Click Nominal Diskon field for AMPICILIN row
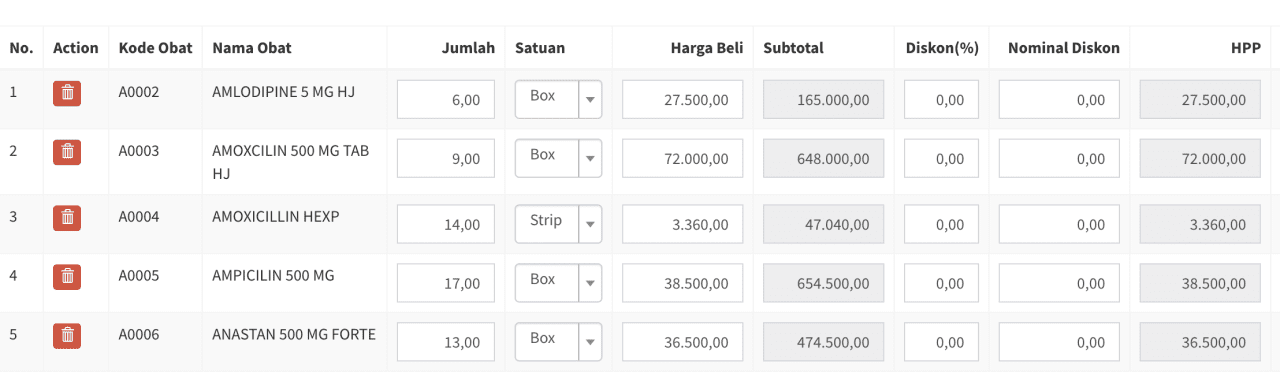 pyautogui.click(x=1059, y=283)
